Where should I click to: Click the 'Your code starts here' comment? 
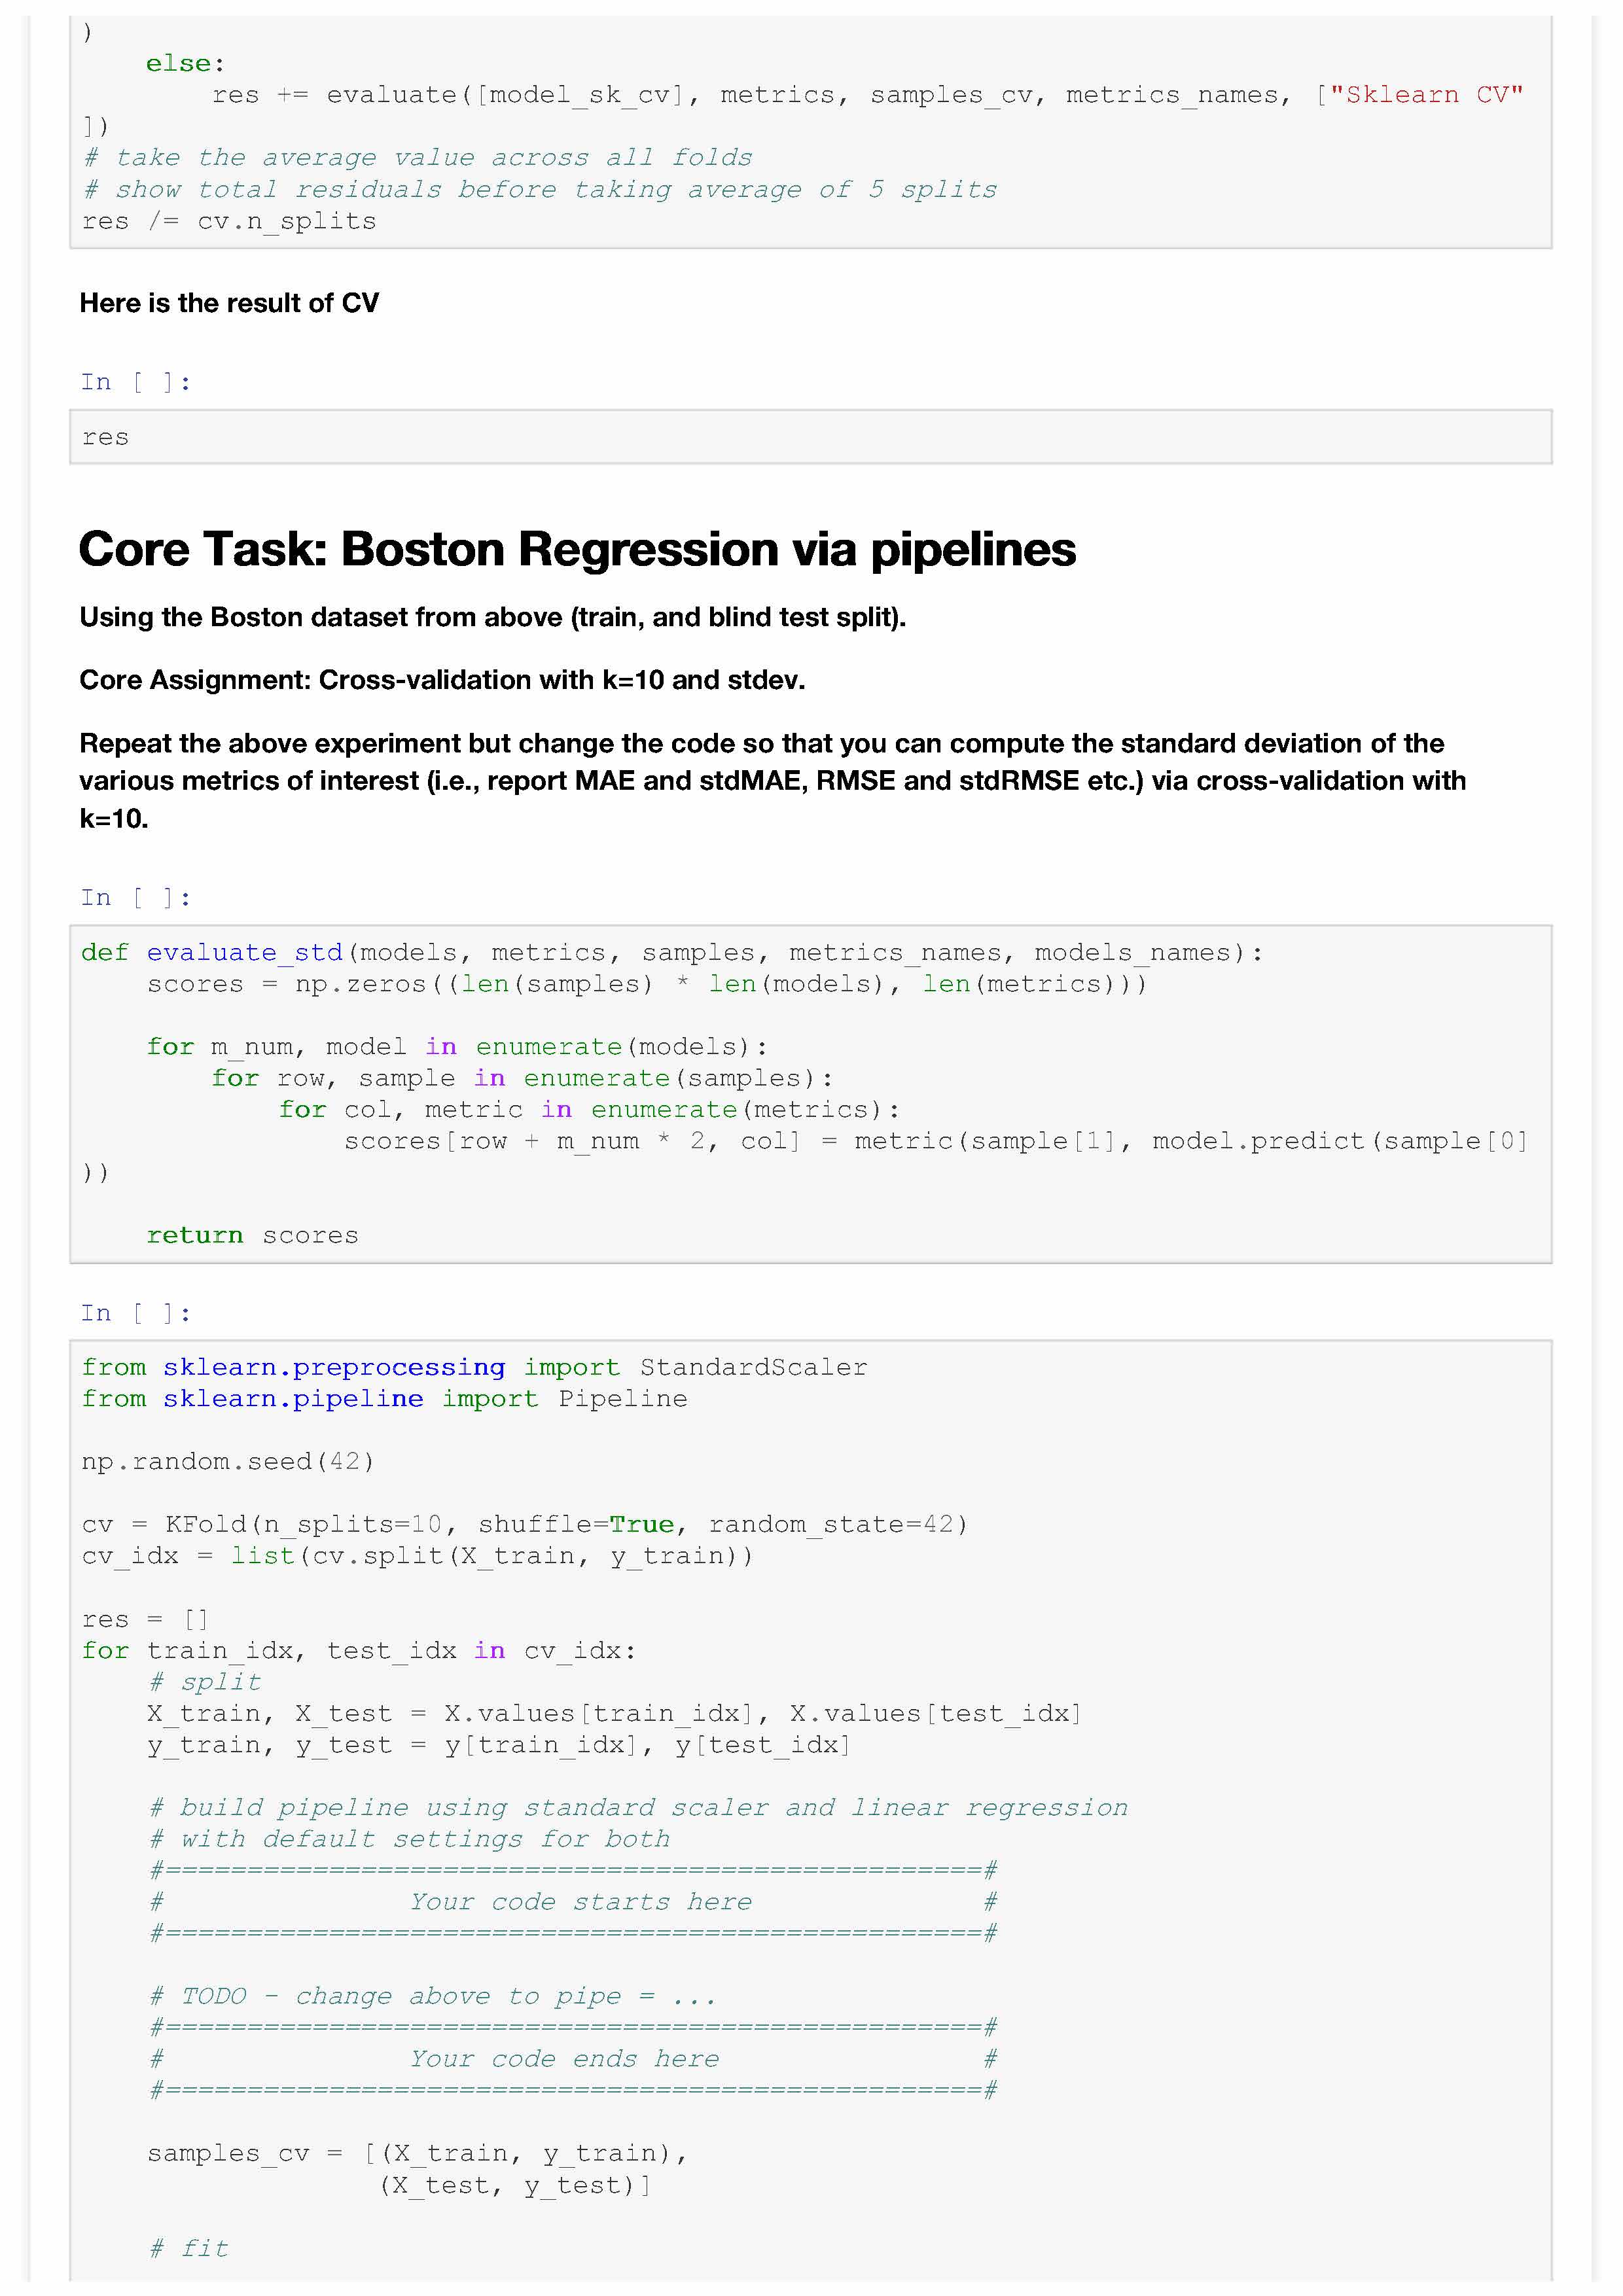tap(580, 1901)
